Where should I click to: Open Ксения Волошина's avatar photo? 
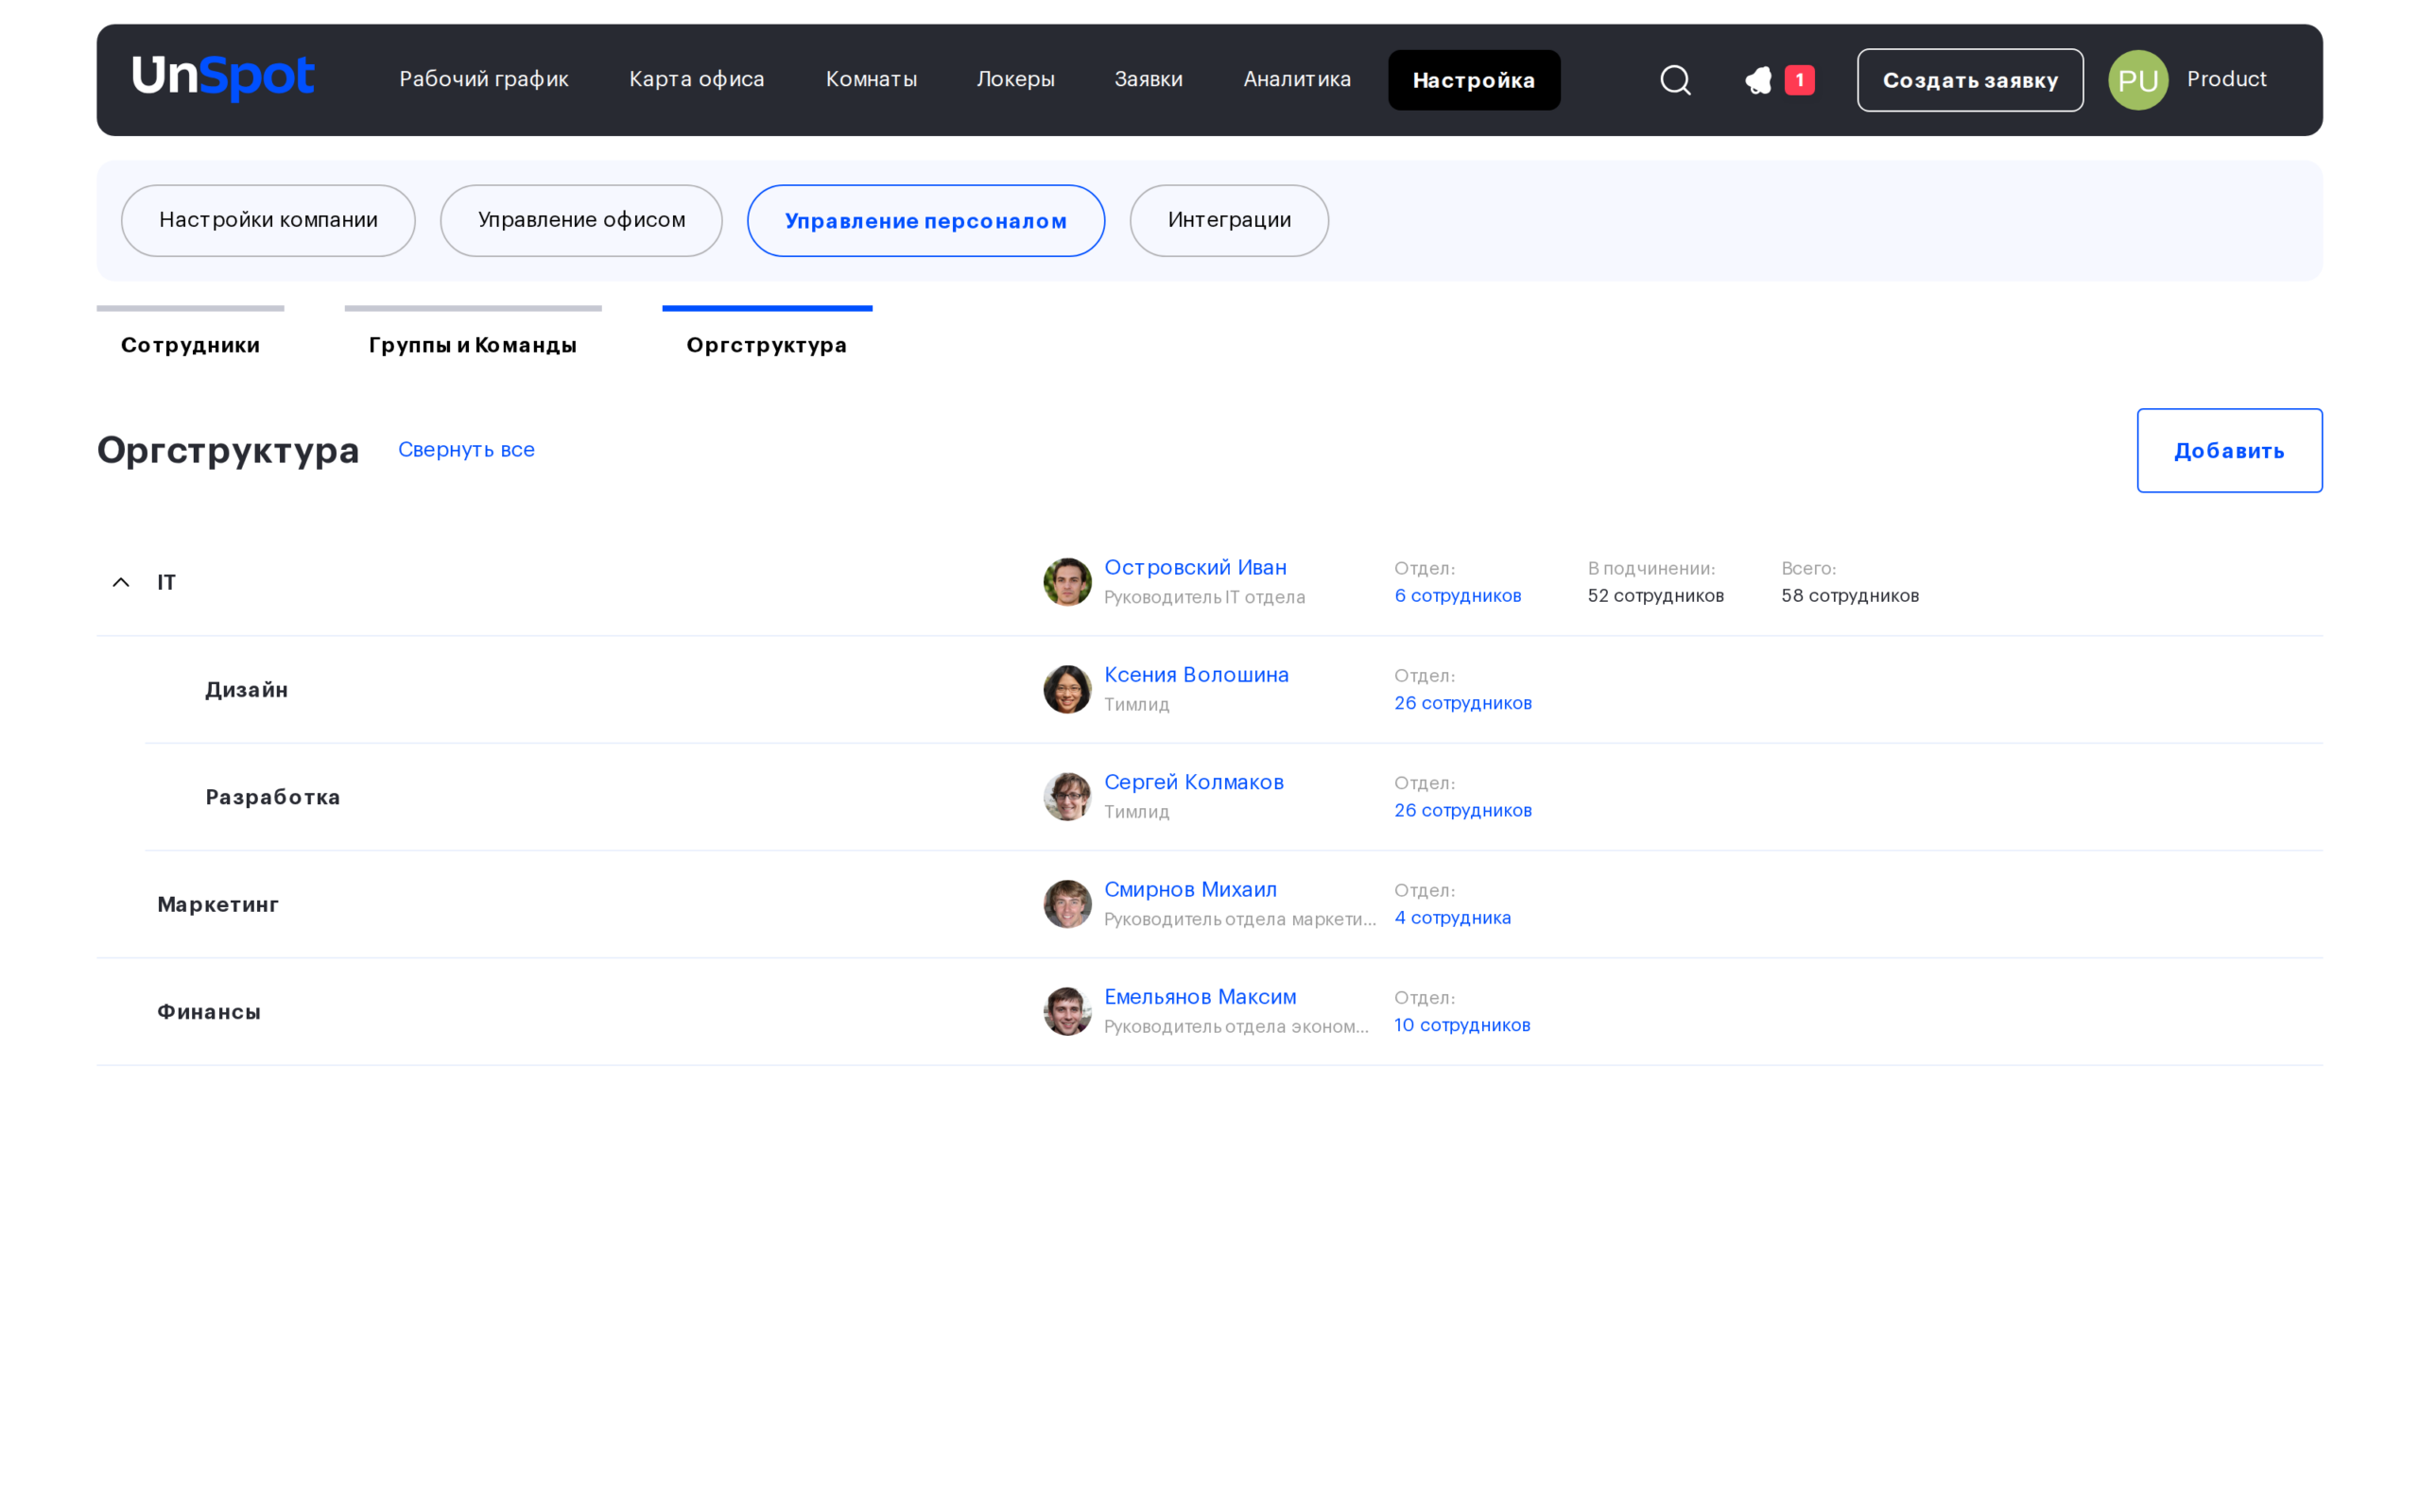click(x=1067, y=689)
